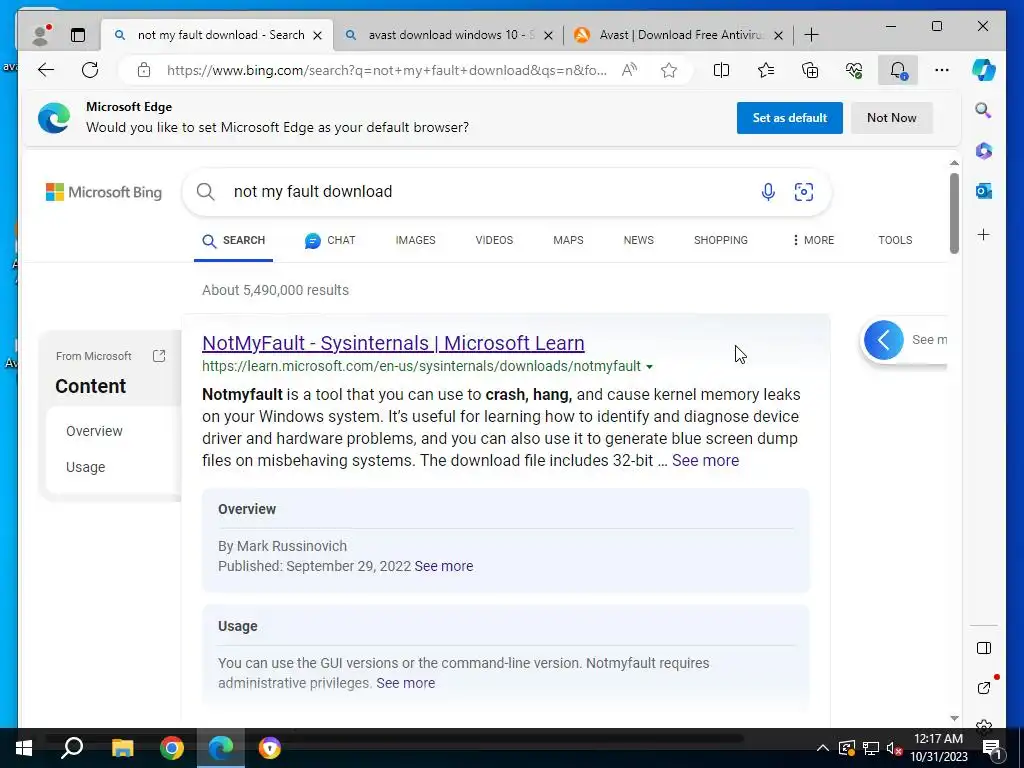The width and height of the screenshot is (1024, 768).
Task: Select the CHAT search tab
Action: point(330,240)
